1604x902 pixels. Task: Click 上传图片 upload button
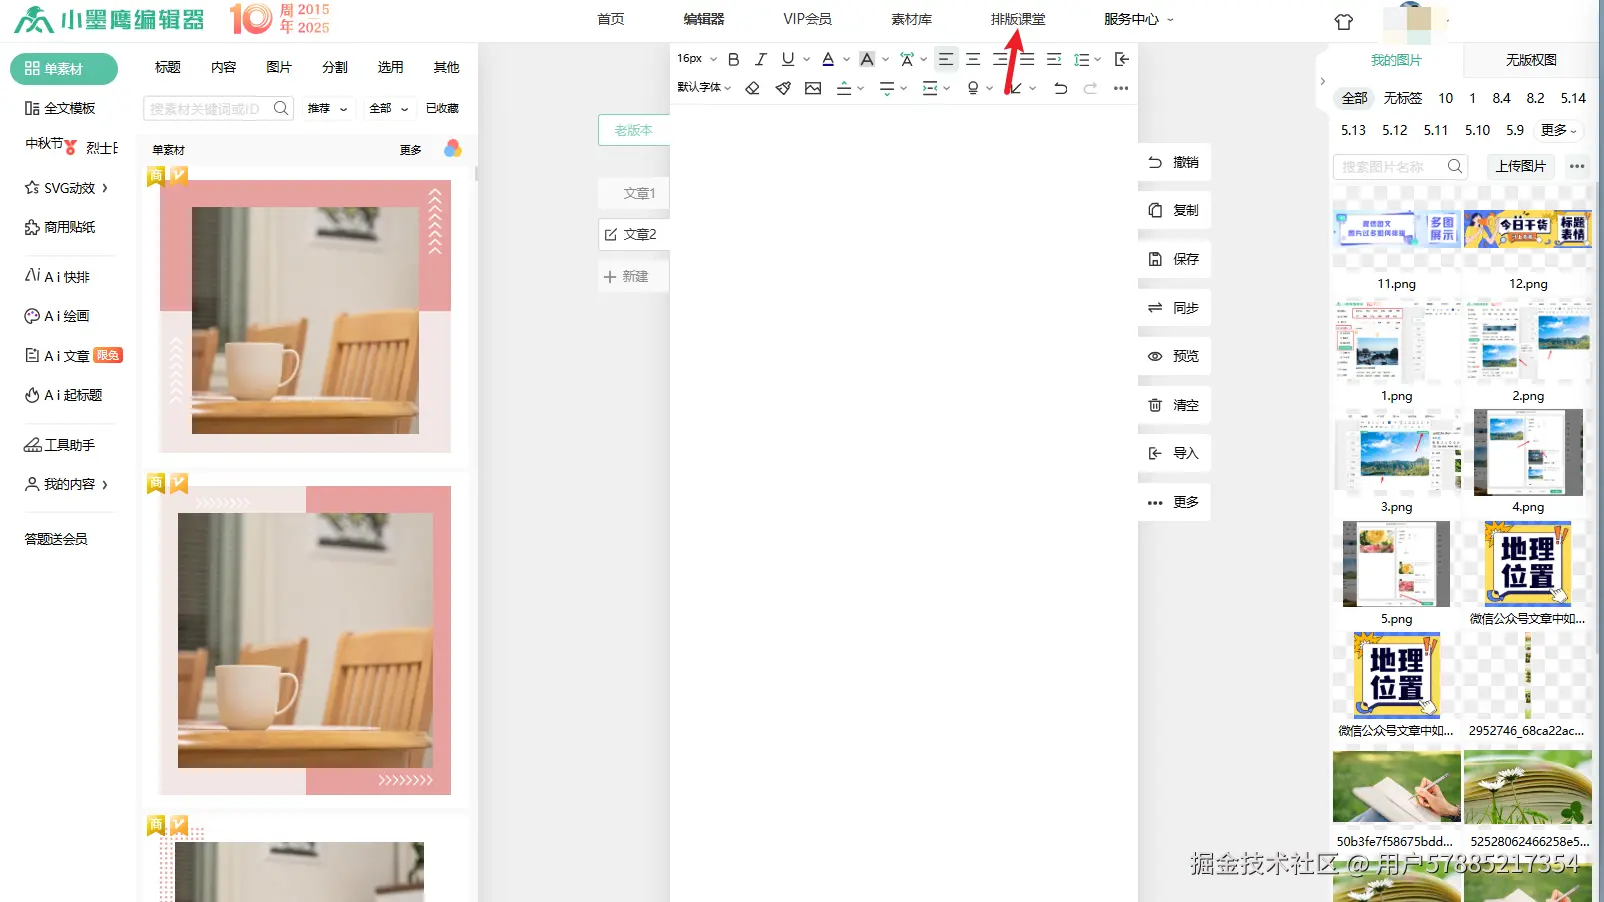(x=1520, y=166)
